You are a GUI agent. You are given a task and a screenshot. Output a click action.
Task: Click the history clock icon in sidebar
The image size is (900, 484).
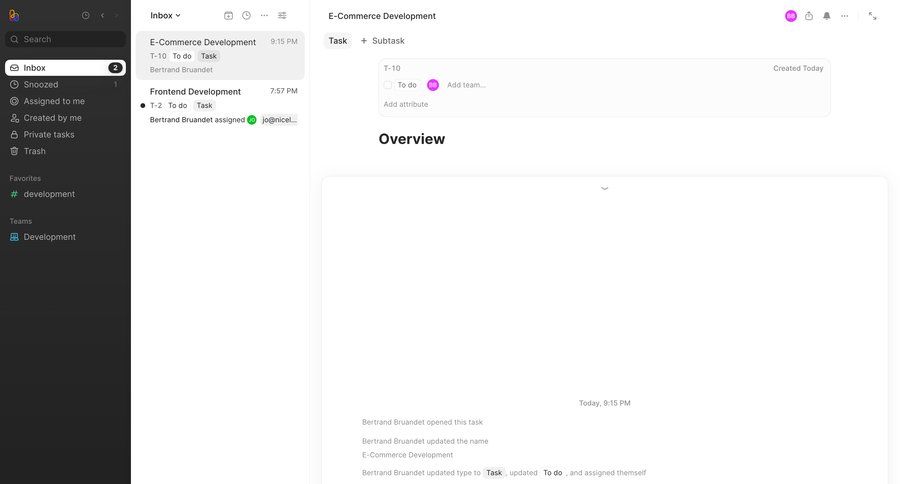point(86,16)
